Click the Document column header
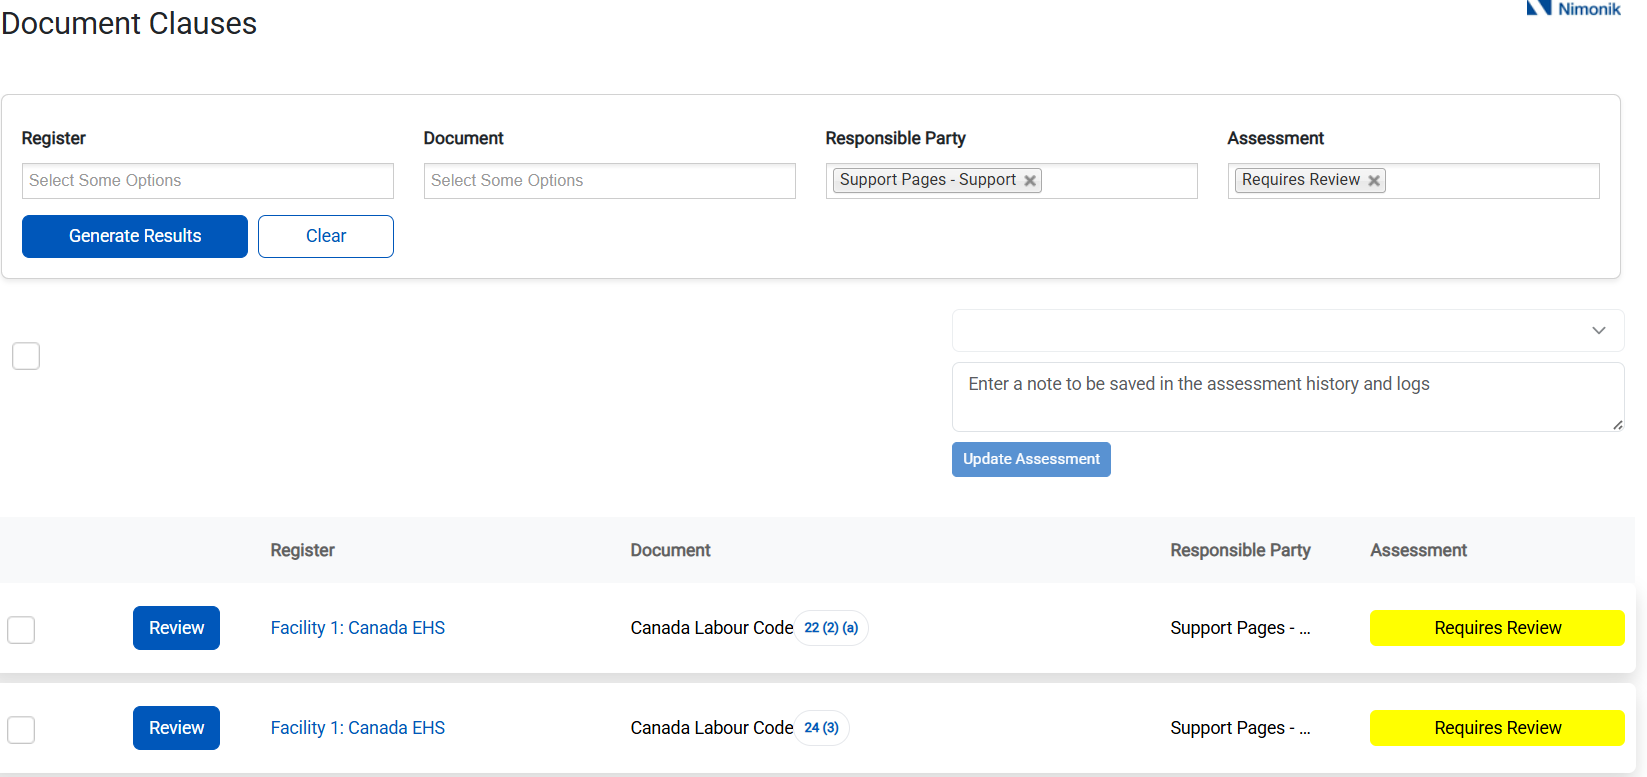Viewport: 1647px width, 777px height. [671, 550]
